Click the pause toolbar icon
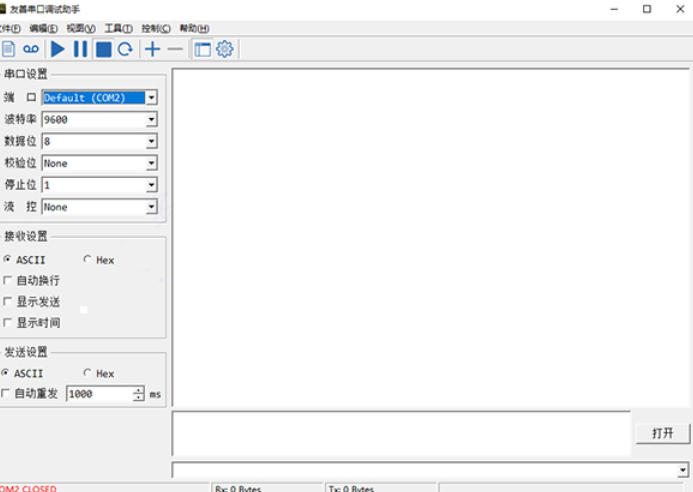693x492 pixels. 80,49
